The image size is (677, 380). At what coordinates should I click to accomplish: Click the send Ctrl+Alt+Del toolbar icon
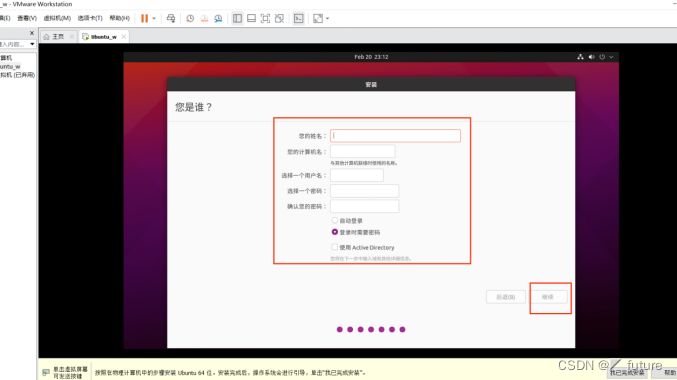(x=171, y=18)
